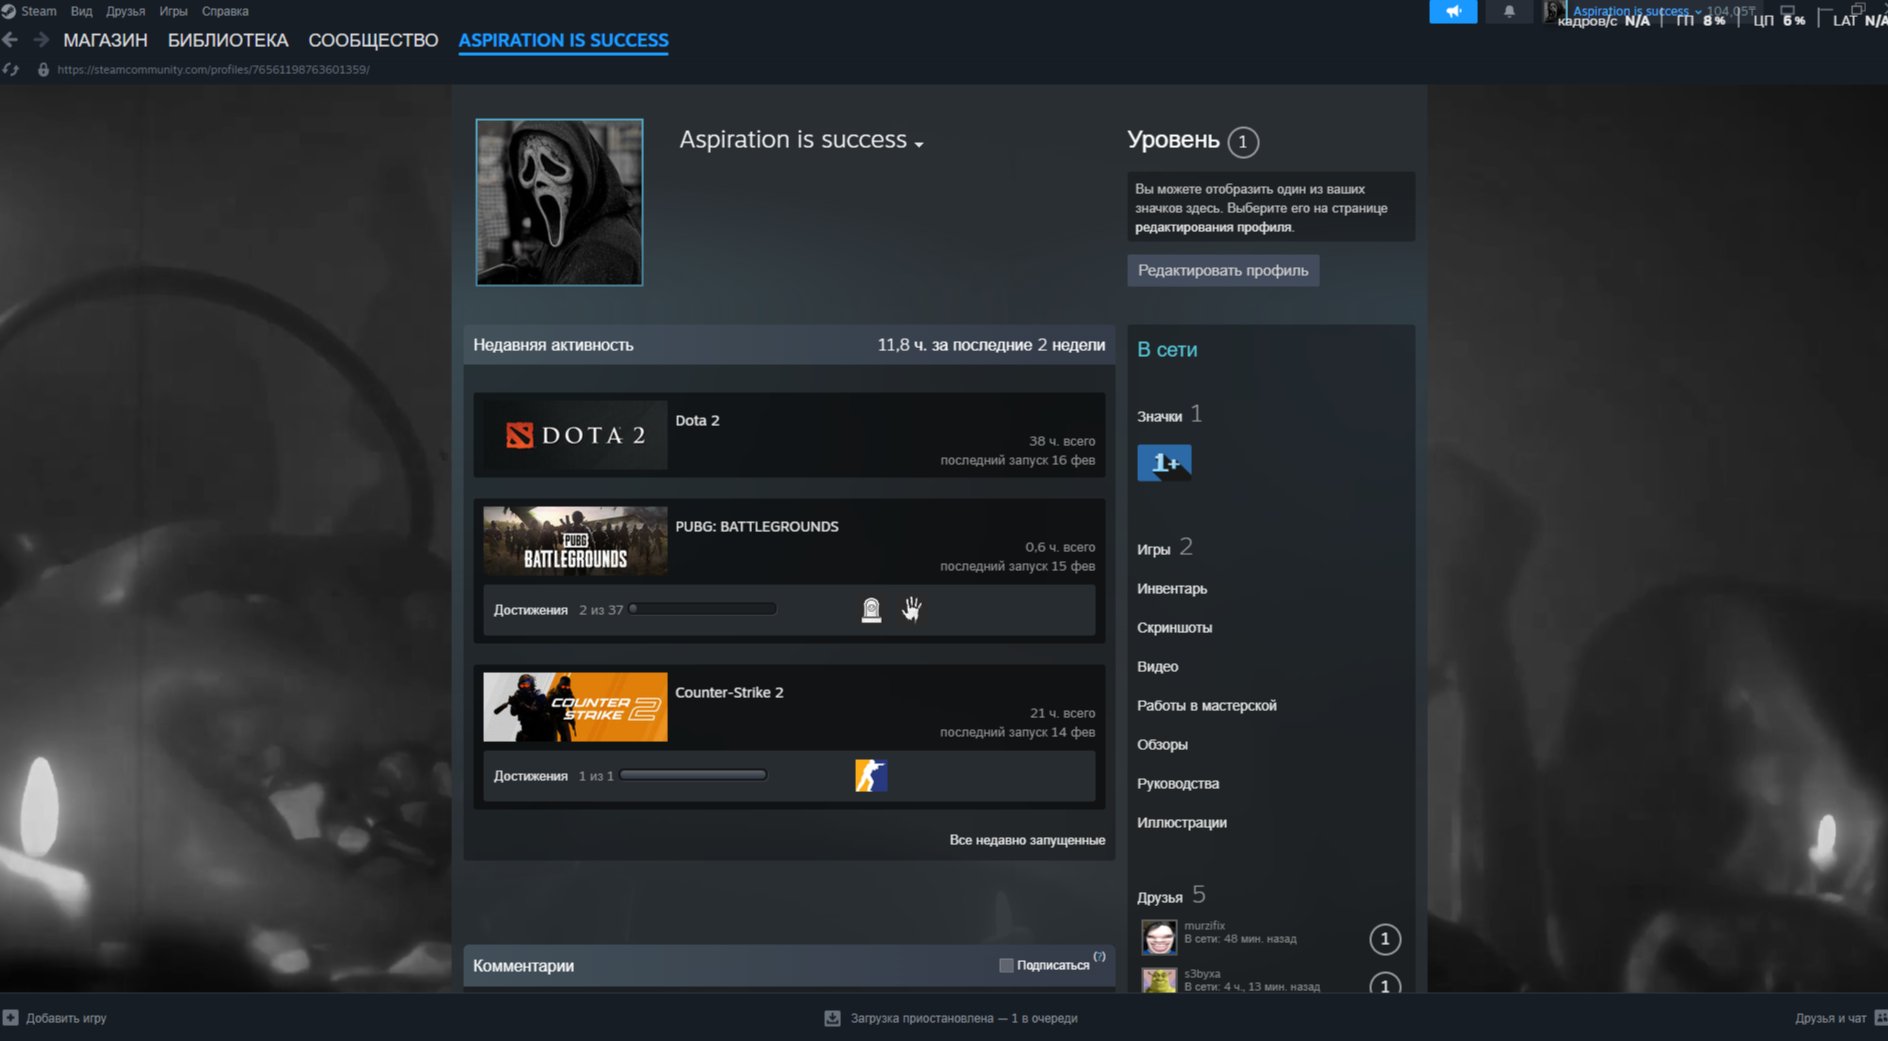This screenshot has height=1041, width=1888.
Task: Switch to the МАГАЗИН tab
Action: pos(105,40)
